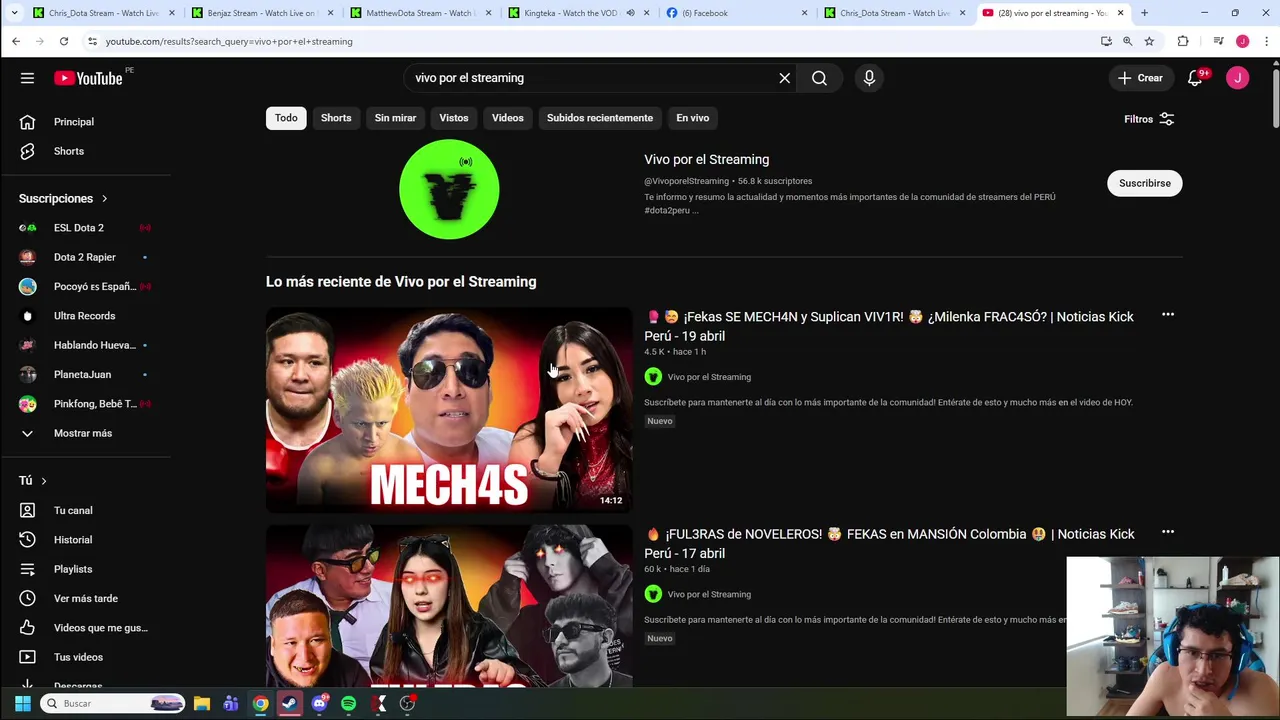Open the Windows Start menu
This screenshot has width=1280, height=720.
(x=22, y=704)
